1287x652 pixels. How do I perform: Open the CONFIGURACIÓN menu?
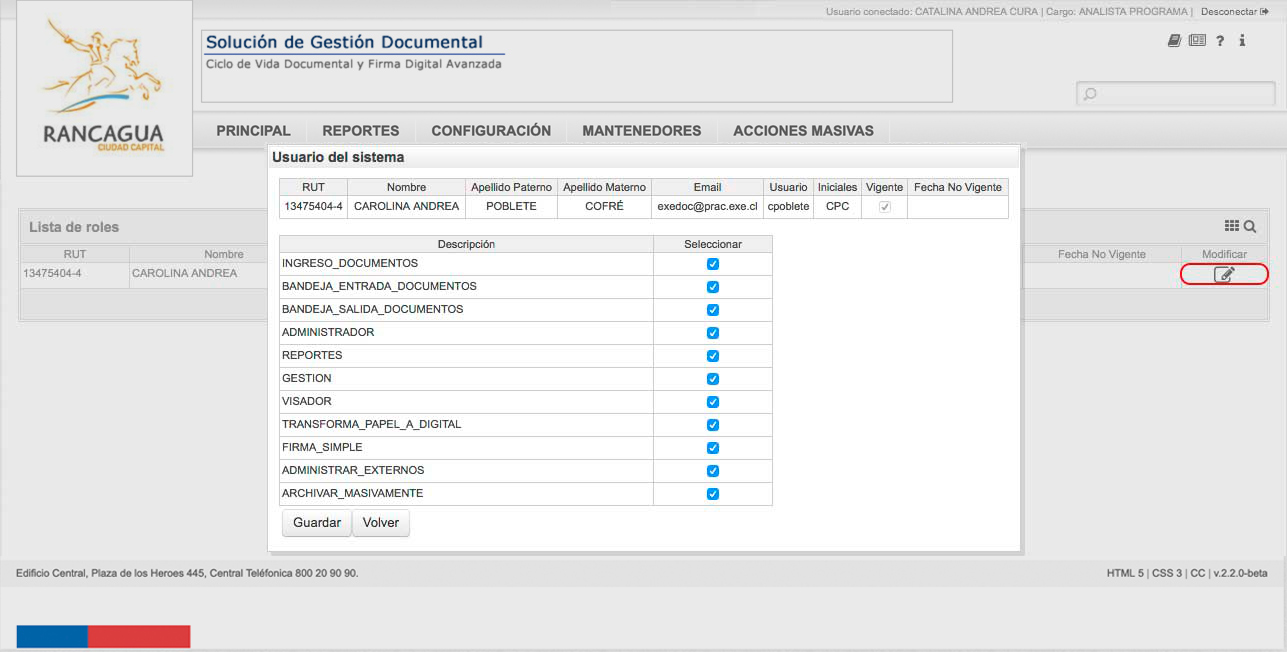click(x=491, y=131)
